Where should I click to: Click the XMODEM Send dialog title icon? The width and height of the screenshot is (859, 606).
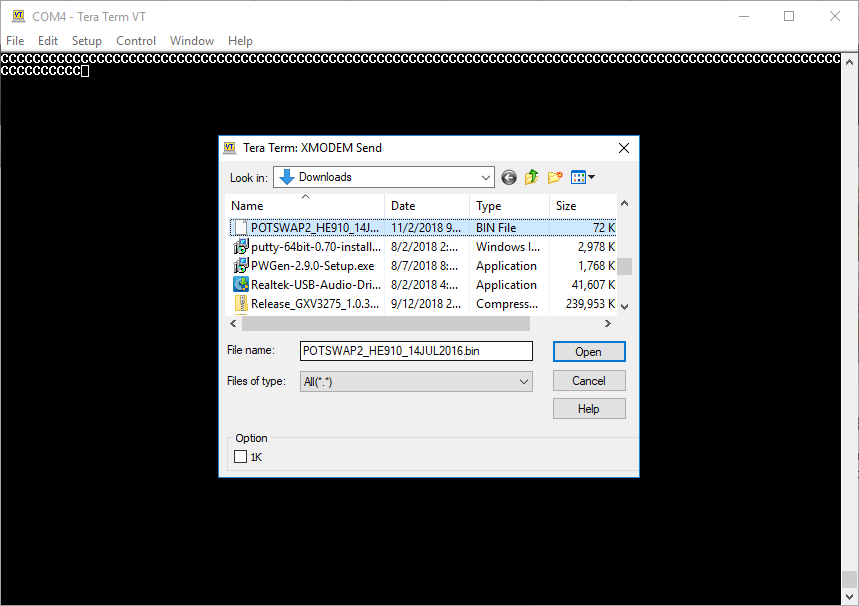point(230,147)
